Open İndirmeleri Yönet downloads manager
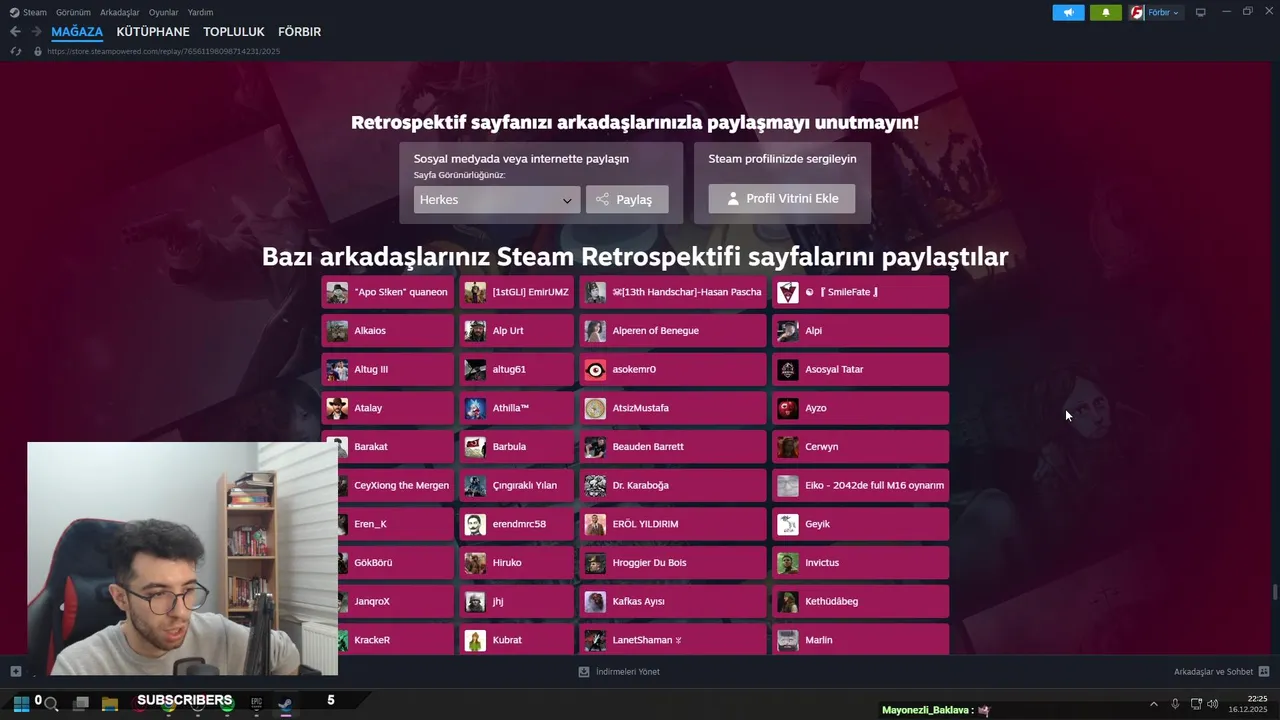The image size is (1280, 720). 619,672
